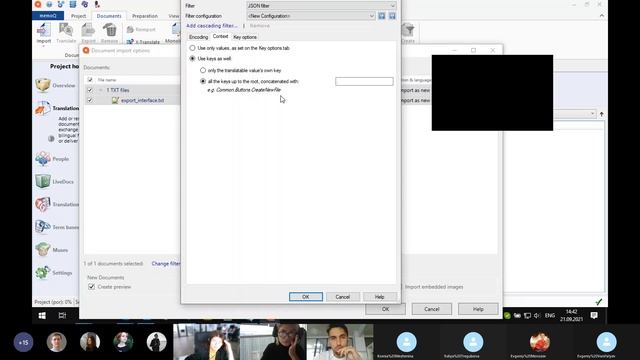Viewport: 640px width, 360px height.
Task: Click the green check tray icon
Action: [x=507, y=316]
